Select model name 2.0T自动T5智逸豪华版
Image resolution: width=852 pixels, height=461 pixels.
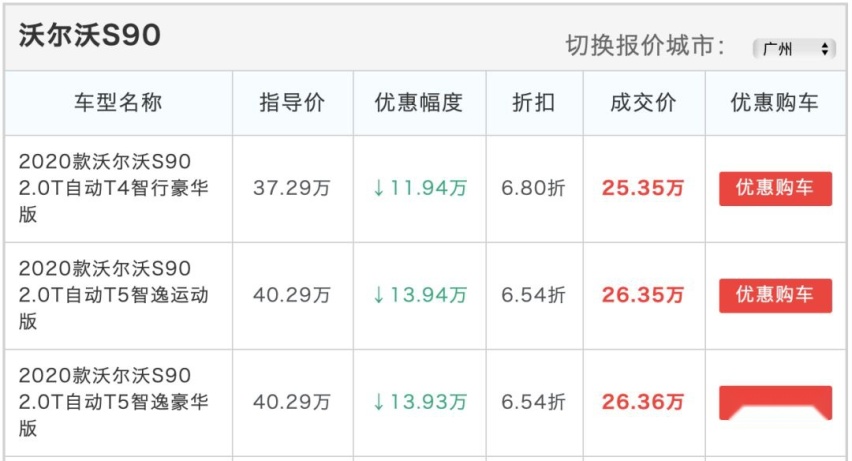114,402
